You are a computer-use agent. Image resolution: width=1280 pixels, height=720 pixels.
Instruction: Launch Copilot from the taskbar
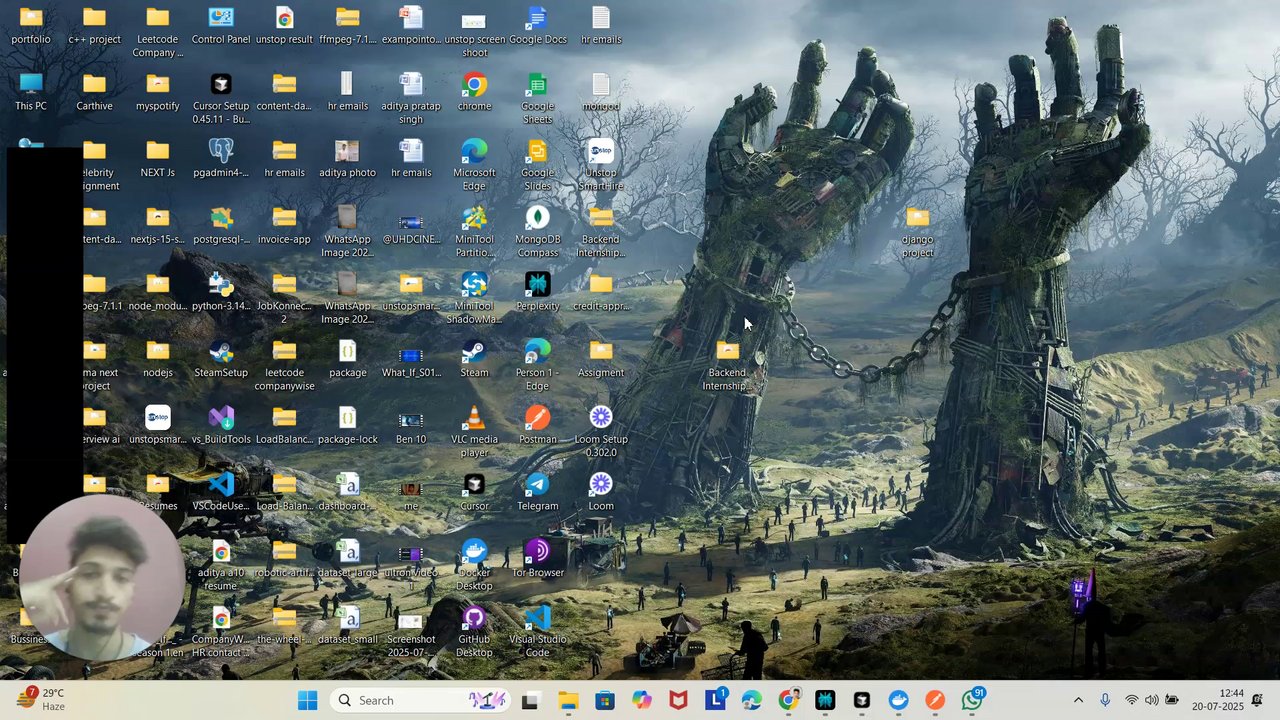[x=641, y=700]
